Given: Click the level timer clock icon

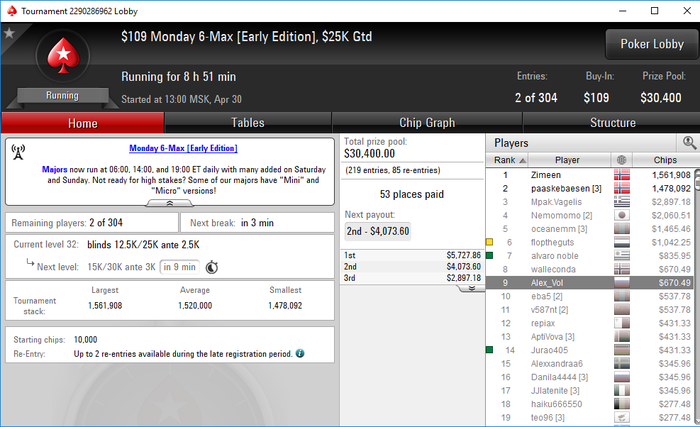Looking at the screenshot, I should [x=212, y=267].
